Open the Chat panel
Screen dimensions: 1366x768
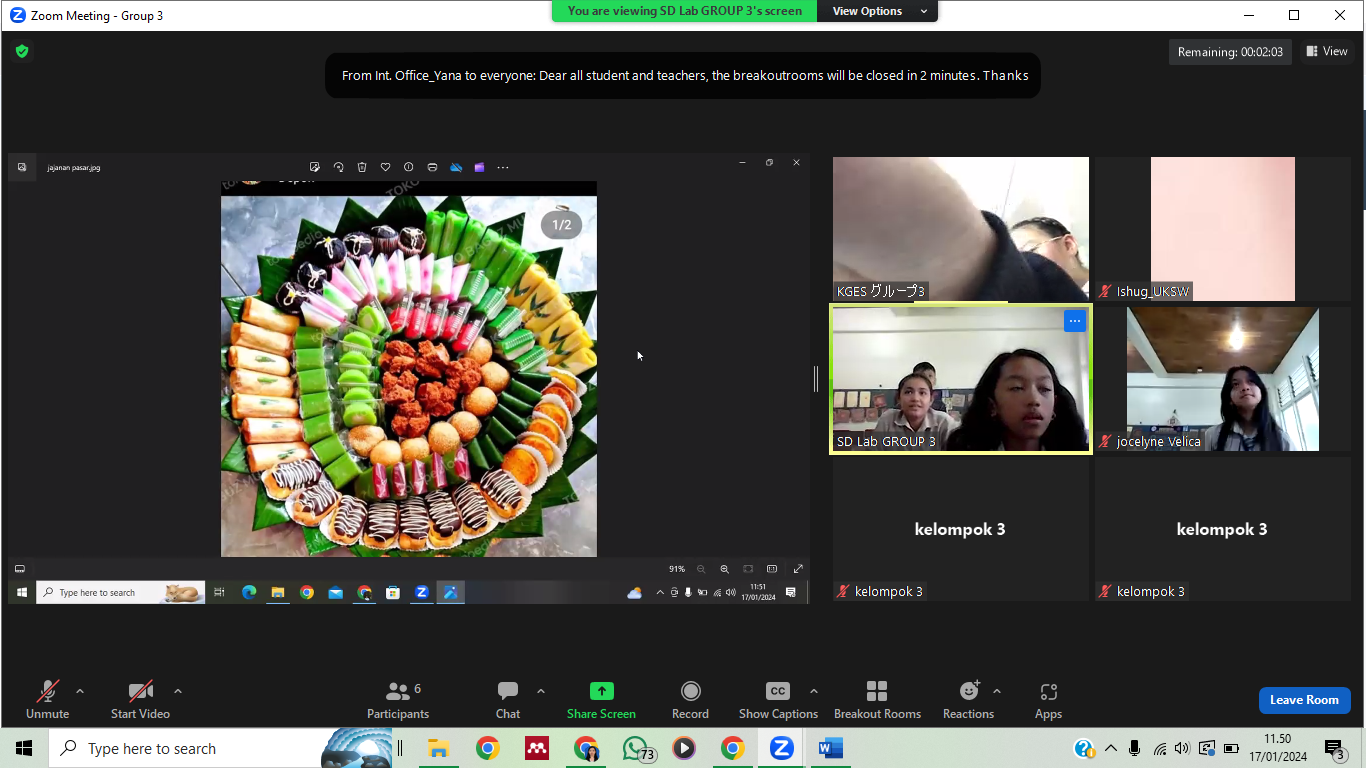tap(508, 692)
